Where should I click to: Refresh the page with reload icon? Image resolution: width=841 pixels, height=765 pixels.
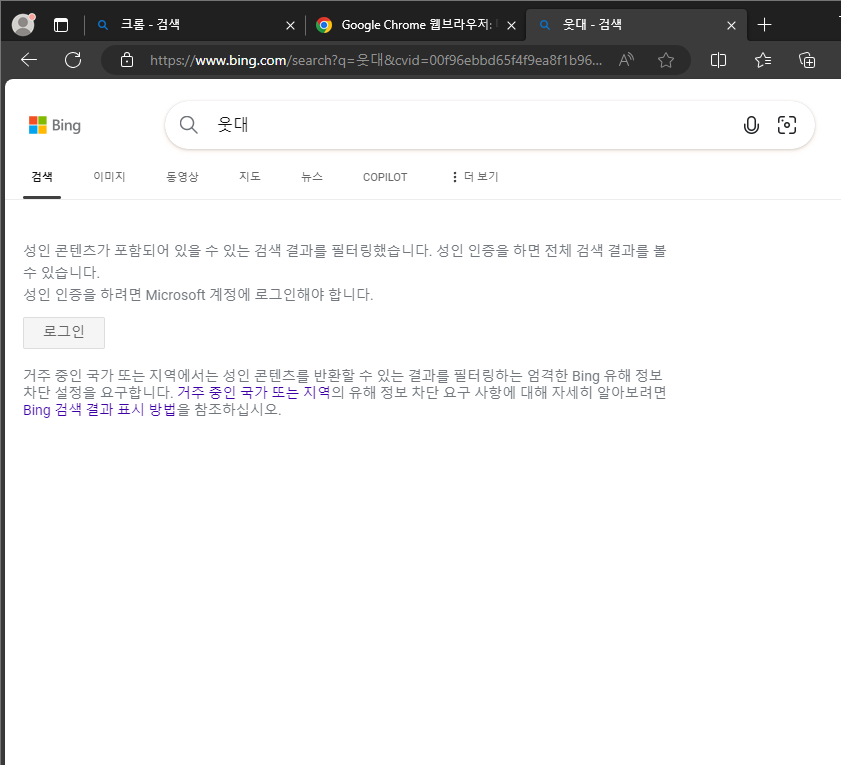[x=73, y=60]
